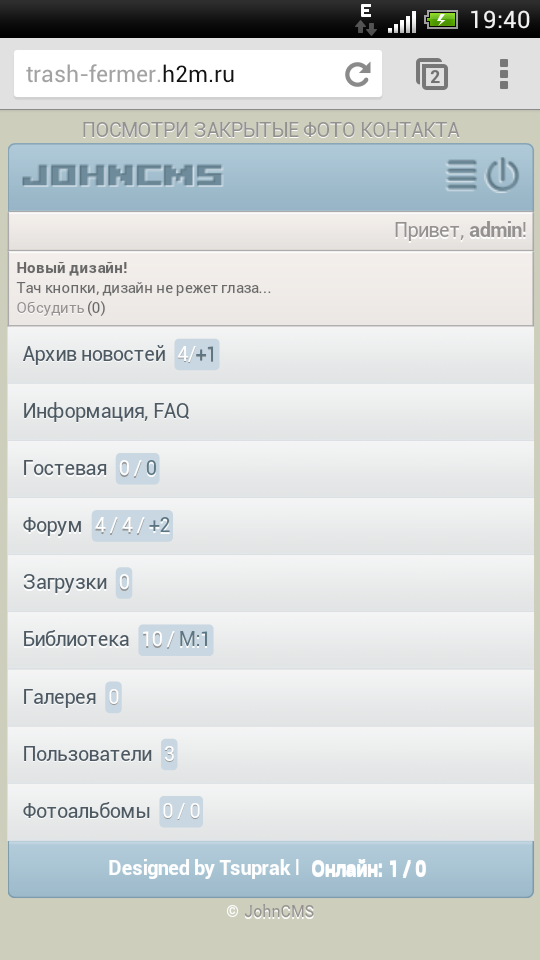This screenshot has height=960, width=540.
Task: Open the JohnCMS hamburger menu icon
Action: click(x=461, y=176)
